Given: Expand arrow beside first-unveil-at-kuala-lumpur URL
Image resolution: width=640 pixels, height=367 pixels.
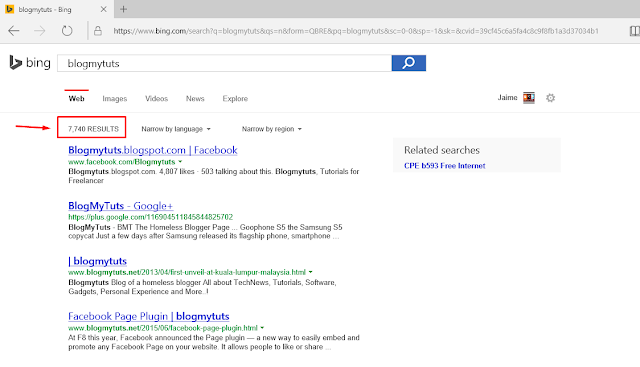Looking at the screenshot, I should (311, 272).
